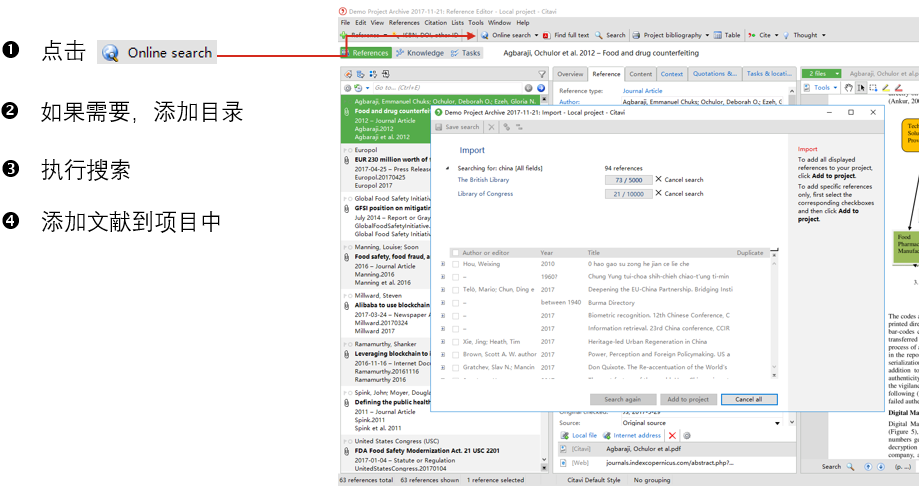Click the Journal Article reference type link
919x491 pixels.
click(x=642, y=91)
